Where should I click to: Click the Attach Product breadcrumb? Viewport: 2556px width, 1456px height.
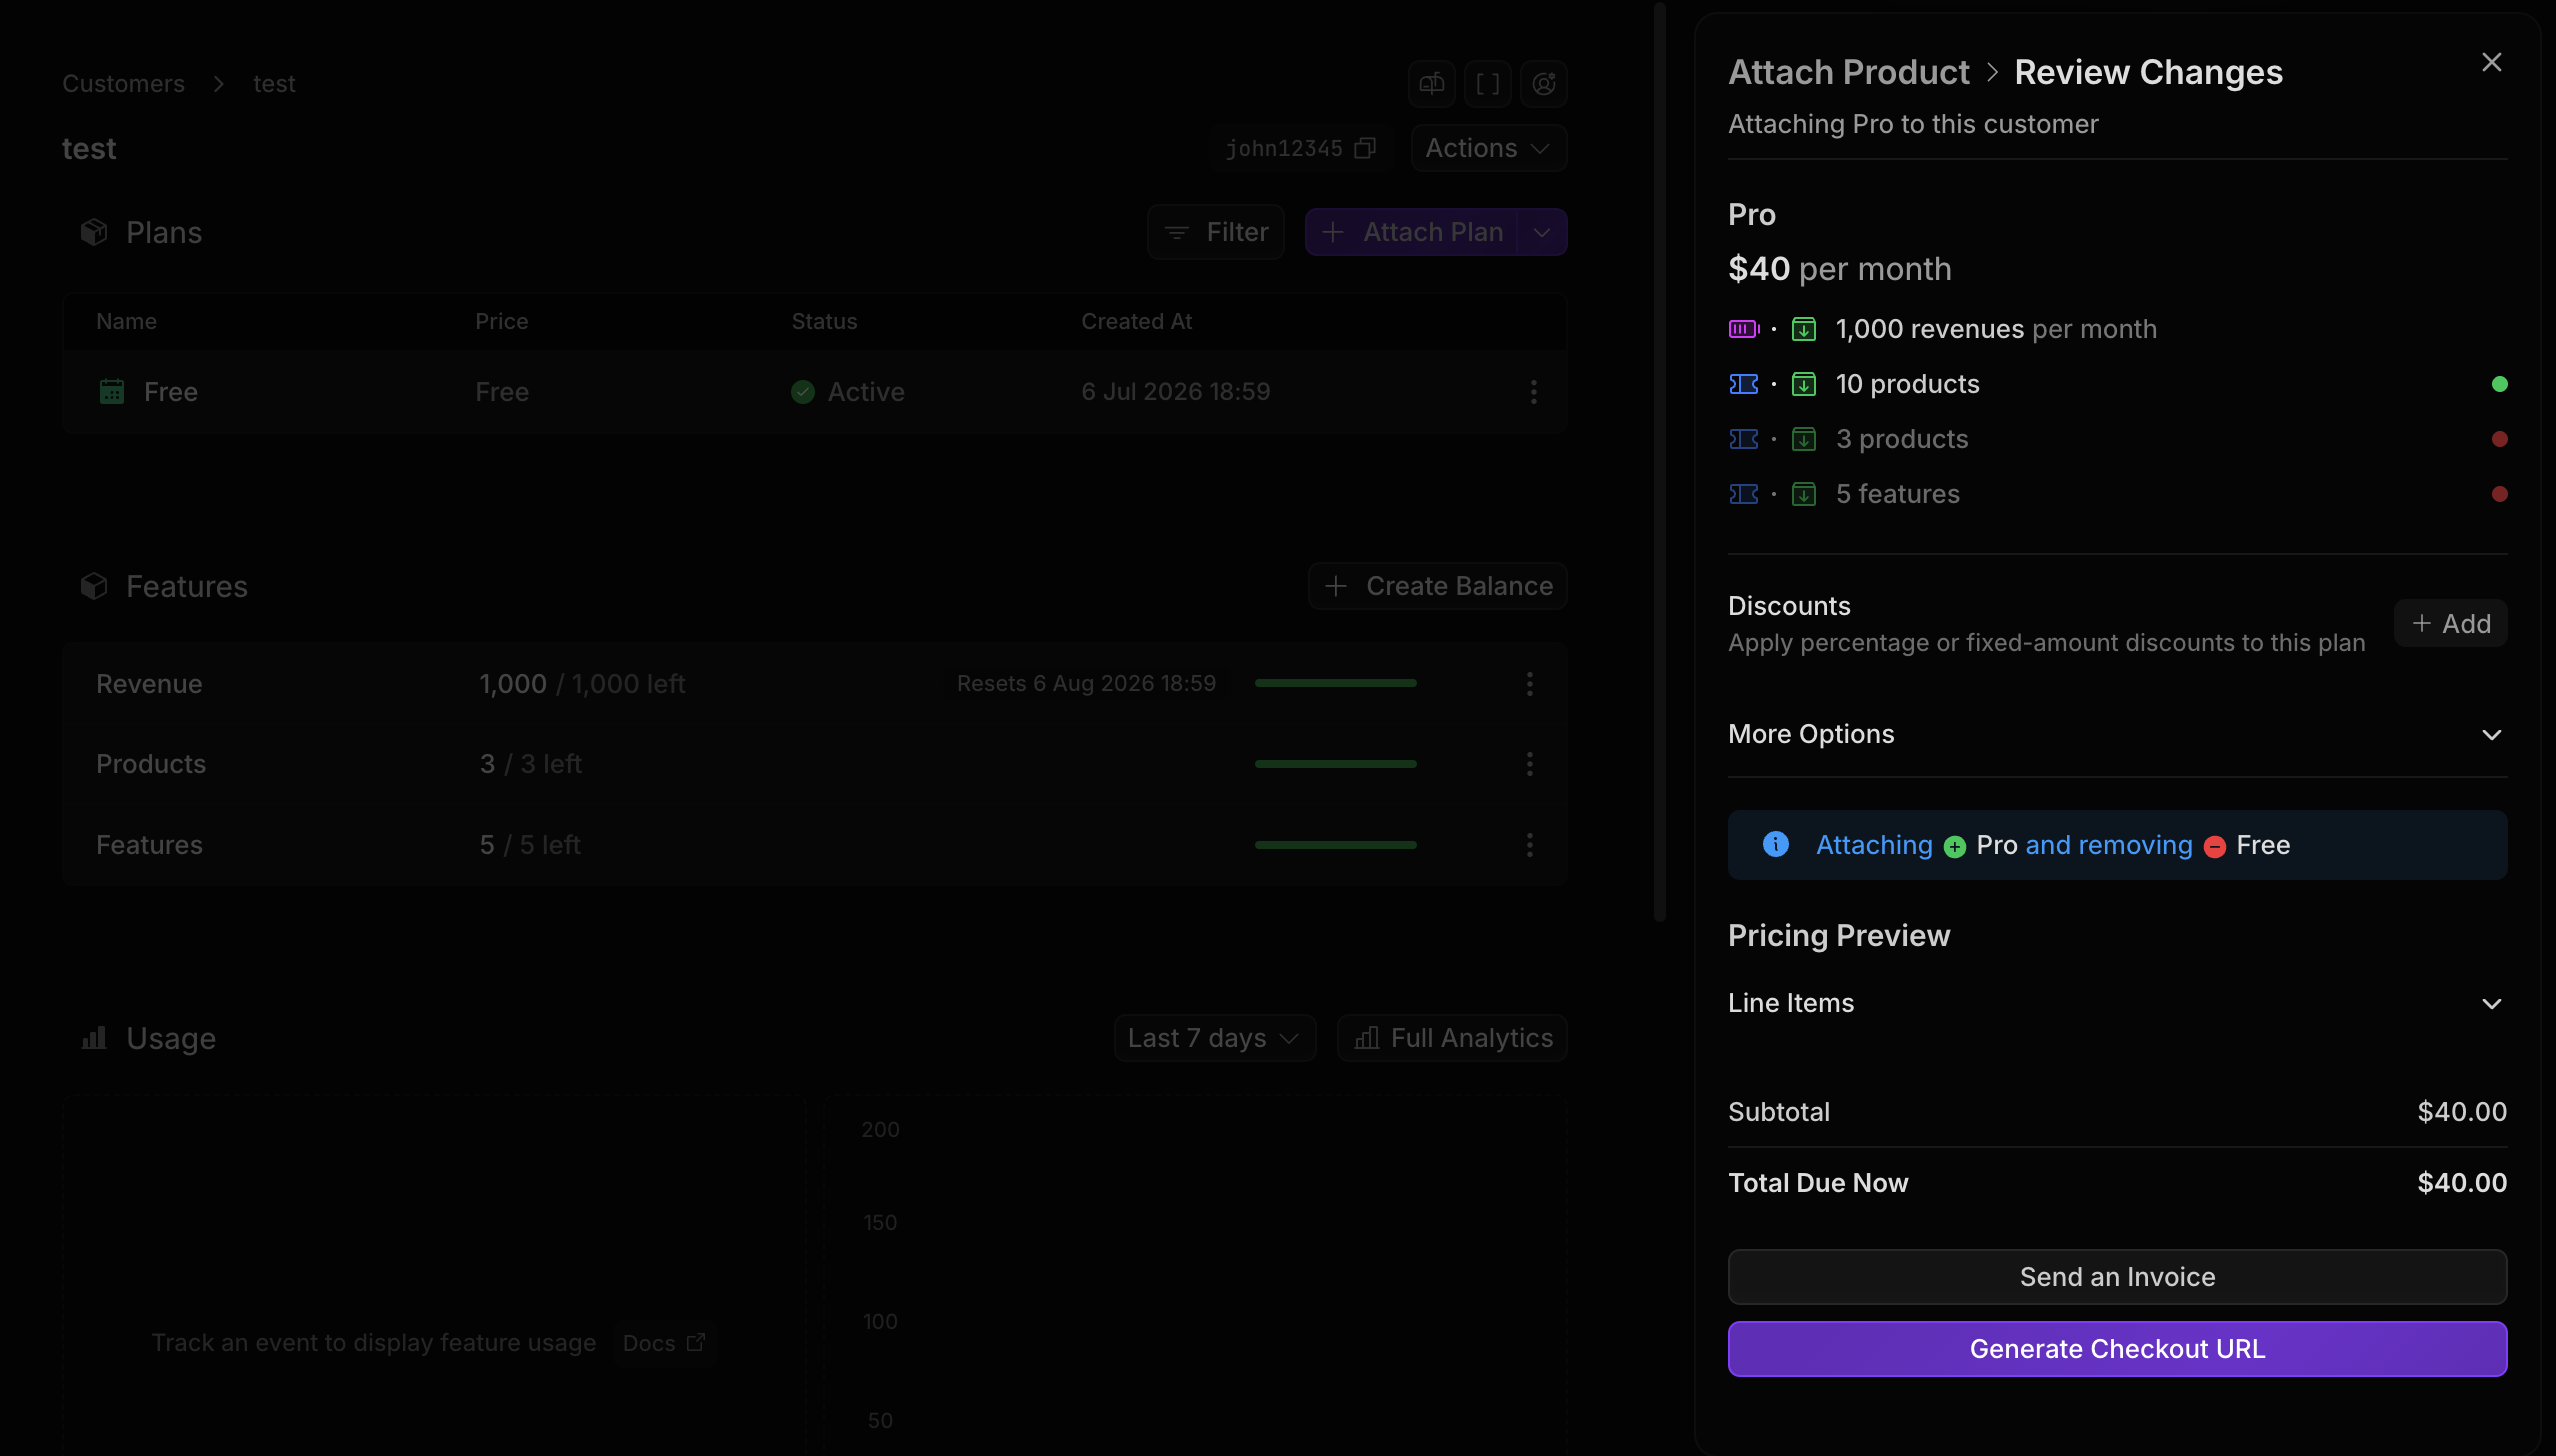point(1849,72)
